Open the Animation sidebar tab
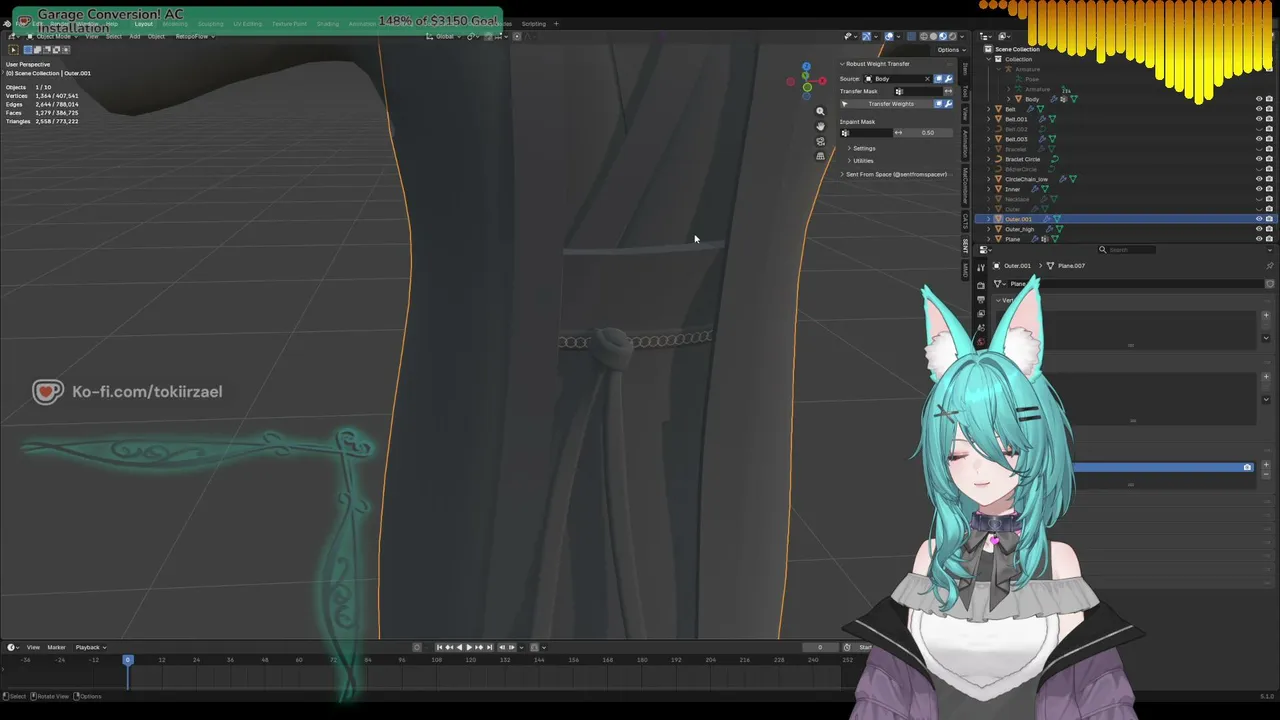Viewport: 1280px width, 720px height. [x=965, y=143]
